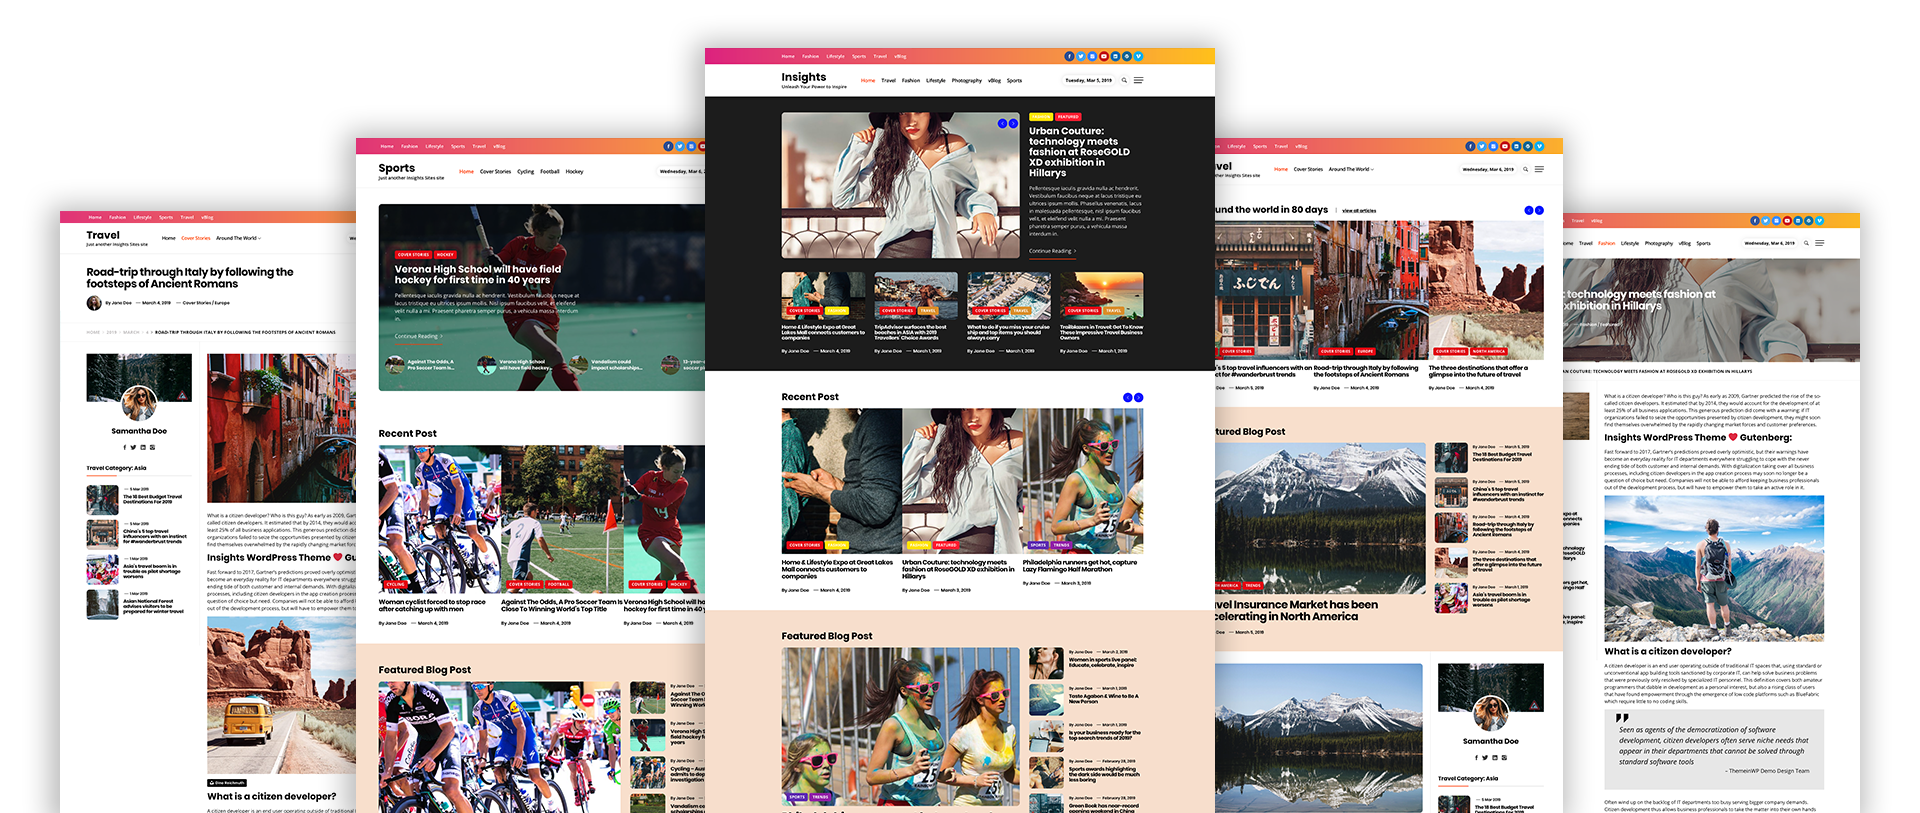Click previous arrow on Insights hero slider
This screenshot has height=813, width=1920.
coord(1003,123)
